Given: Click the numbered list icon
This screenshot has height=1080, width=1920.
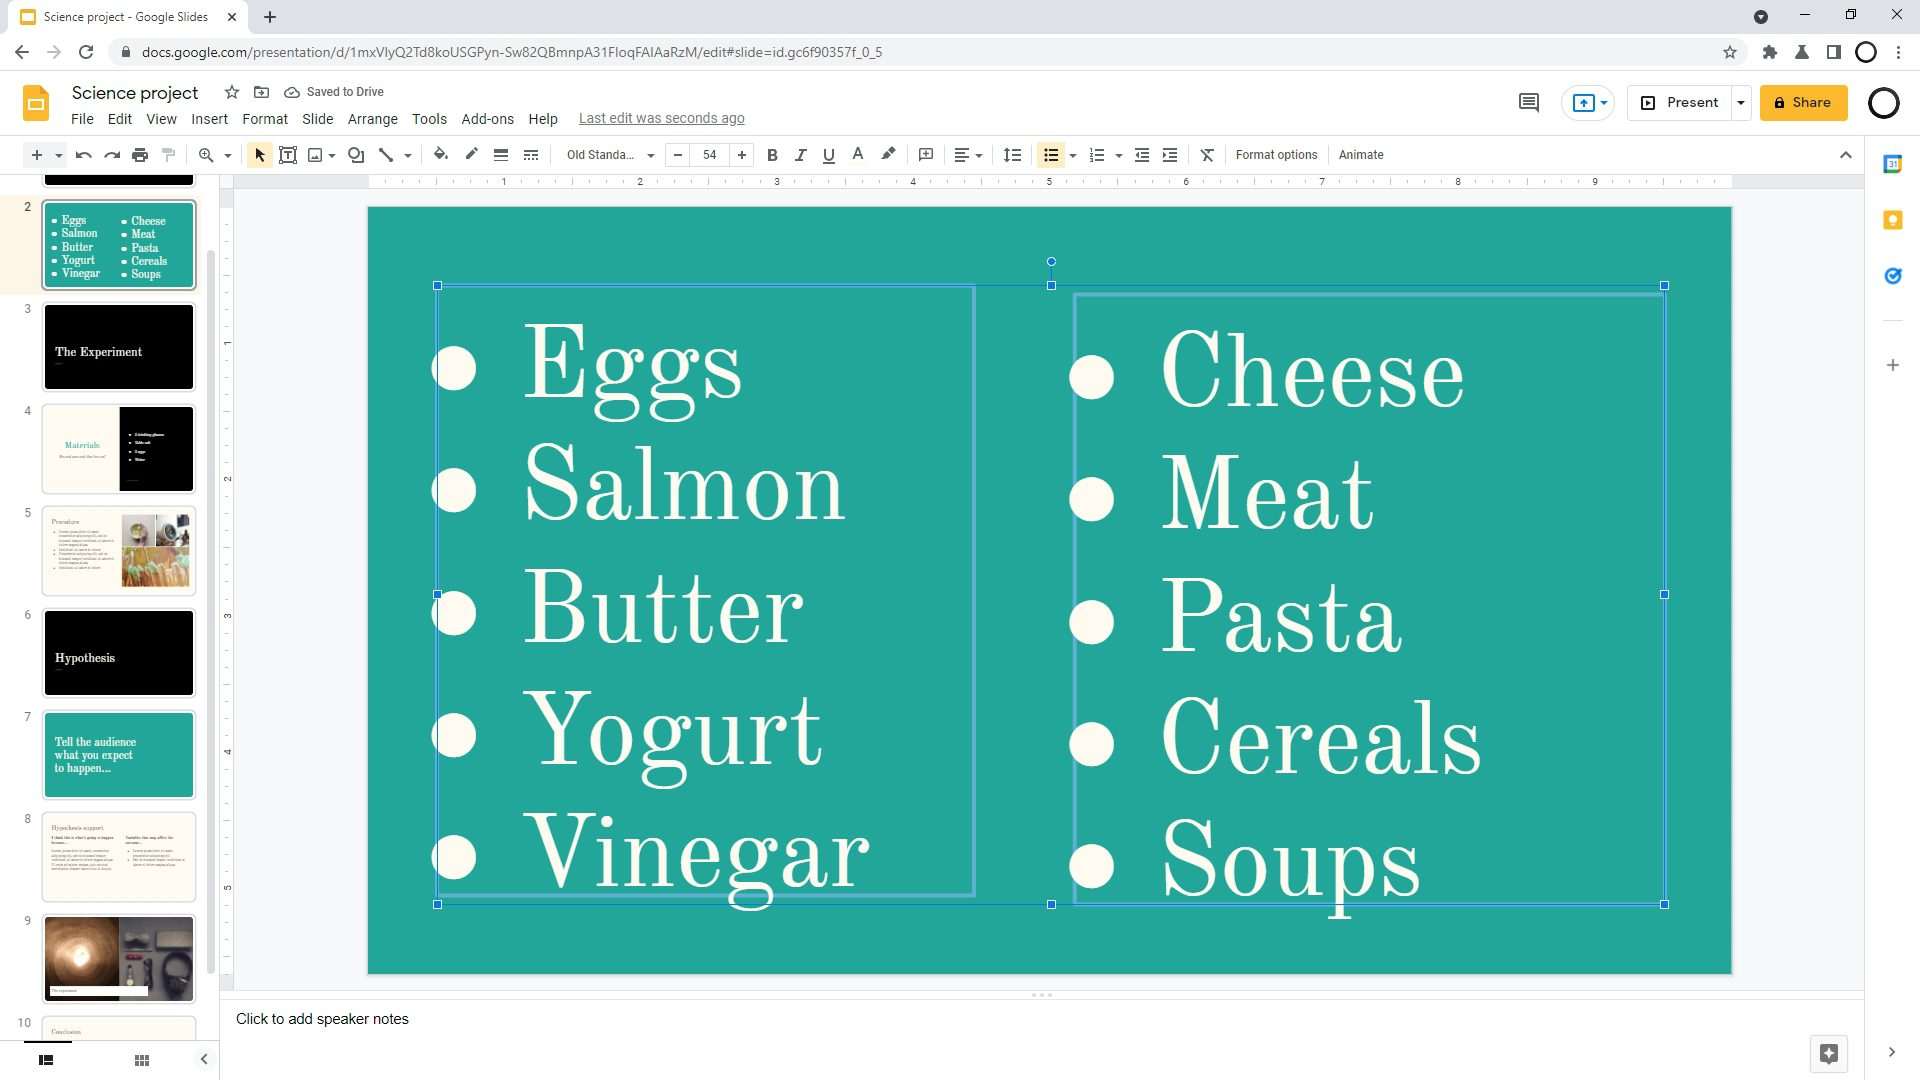Looking at the screenshot, I should (1097, 154).
